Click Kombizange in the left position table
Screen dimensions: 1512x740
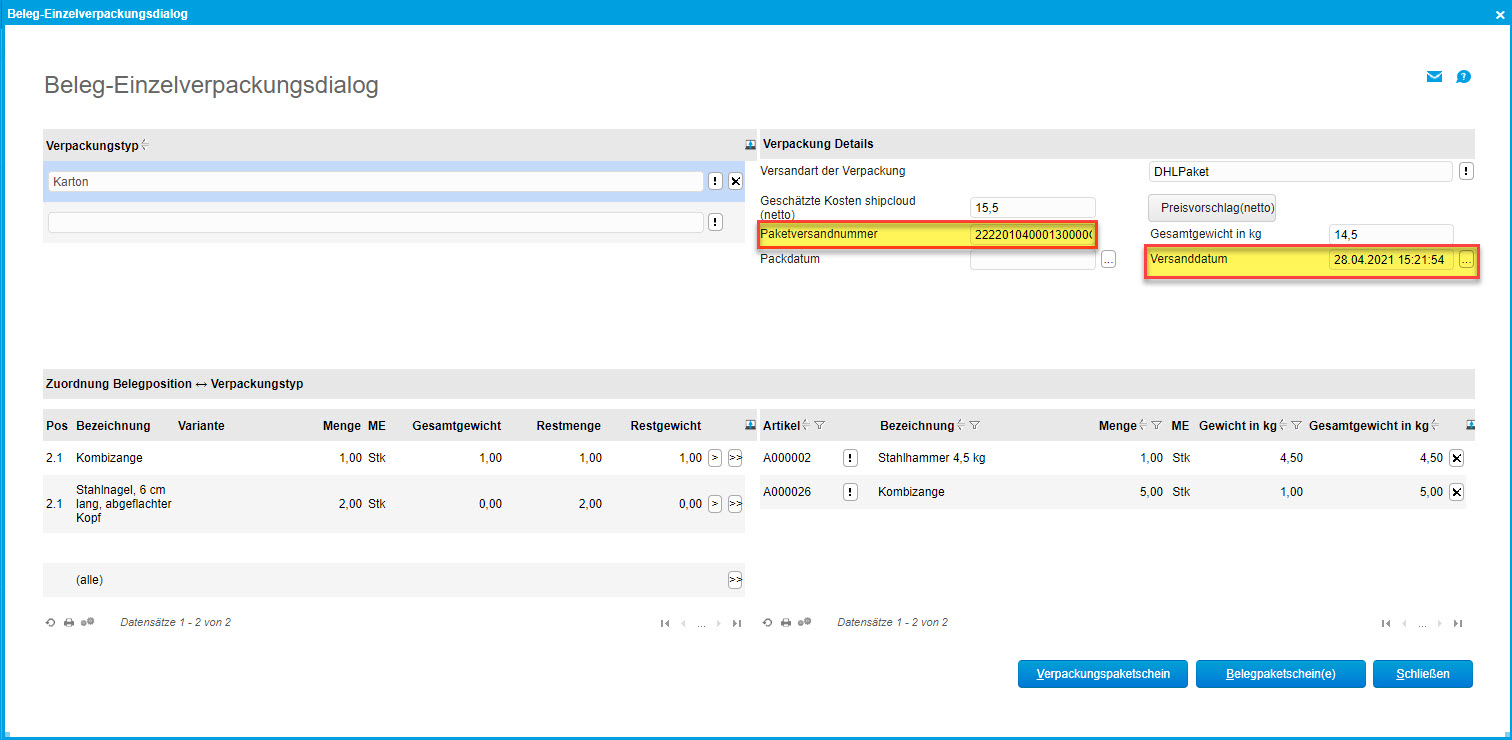pyautogui.click(x=110, y=458)
